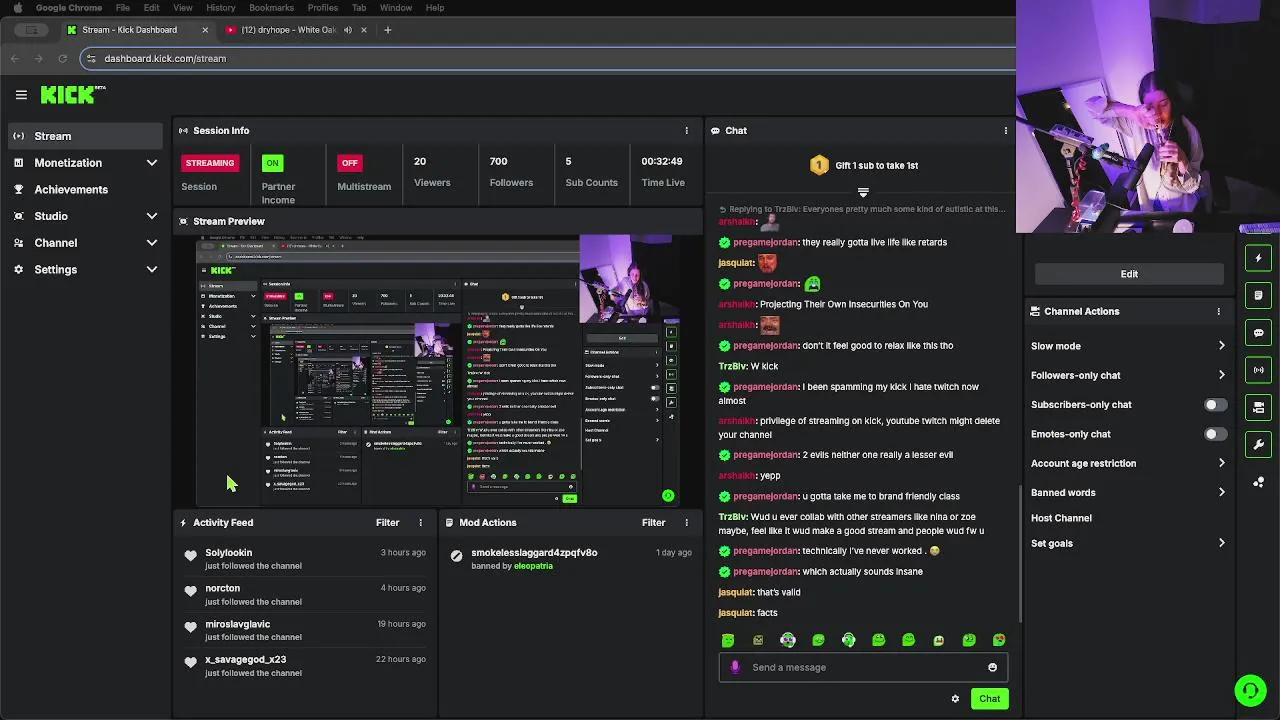Open the emoji picker smiley in message box
The height and width of the screenshot is (720, 1280).
992,667
